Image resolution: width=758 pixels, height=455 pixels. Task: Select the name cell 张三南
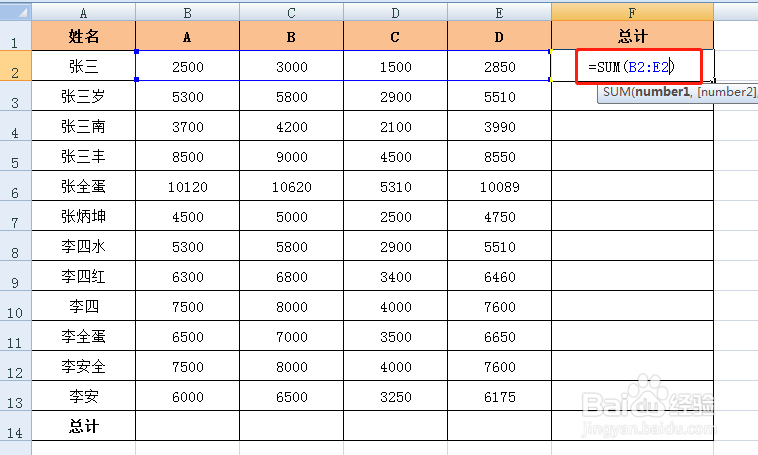[84, 126]
